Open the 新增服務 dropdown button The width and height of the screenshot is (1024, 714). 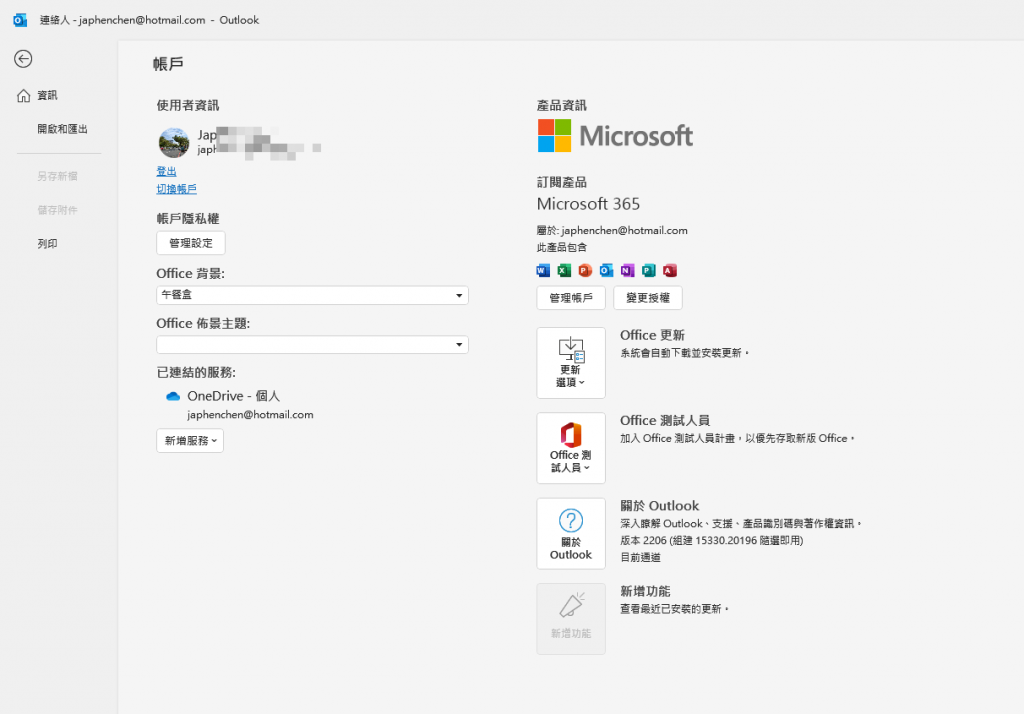[190, 441]
